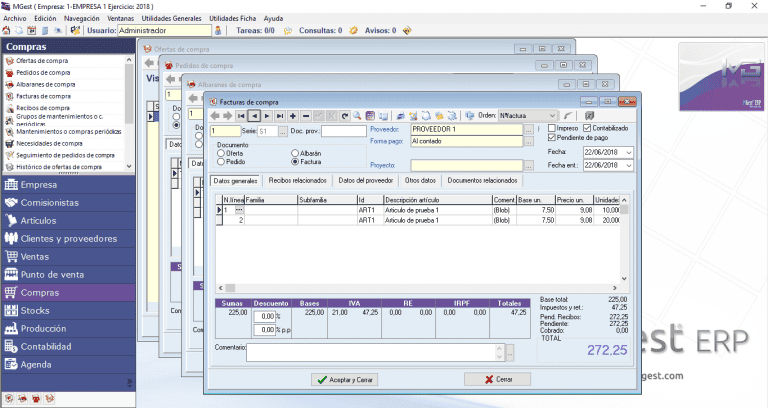Select the Albarán radio button

coord(295,153)
